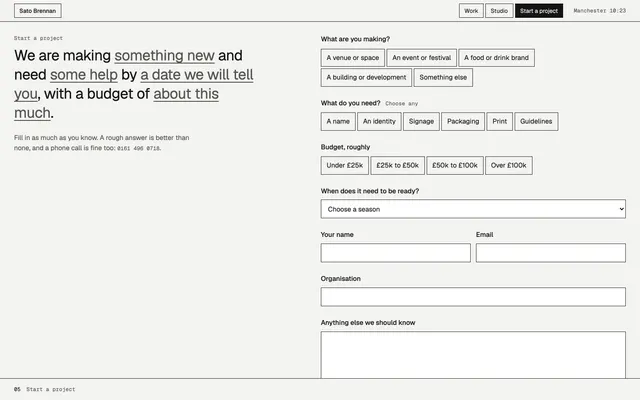Click the 'Anything else we should know' textarea
The width and height of the screenshot is (640, 400).
point(473,355)
